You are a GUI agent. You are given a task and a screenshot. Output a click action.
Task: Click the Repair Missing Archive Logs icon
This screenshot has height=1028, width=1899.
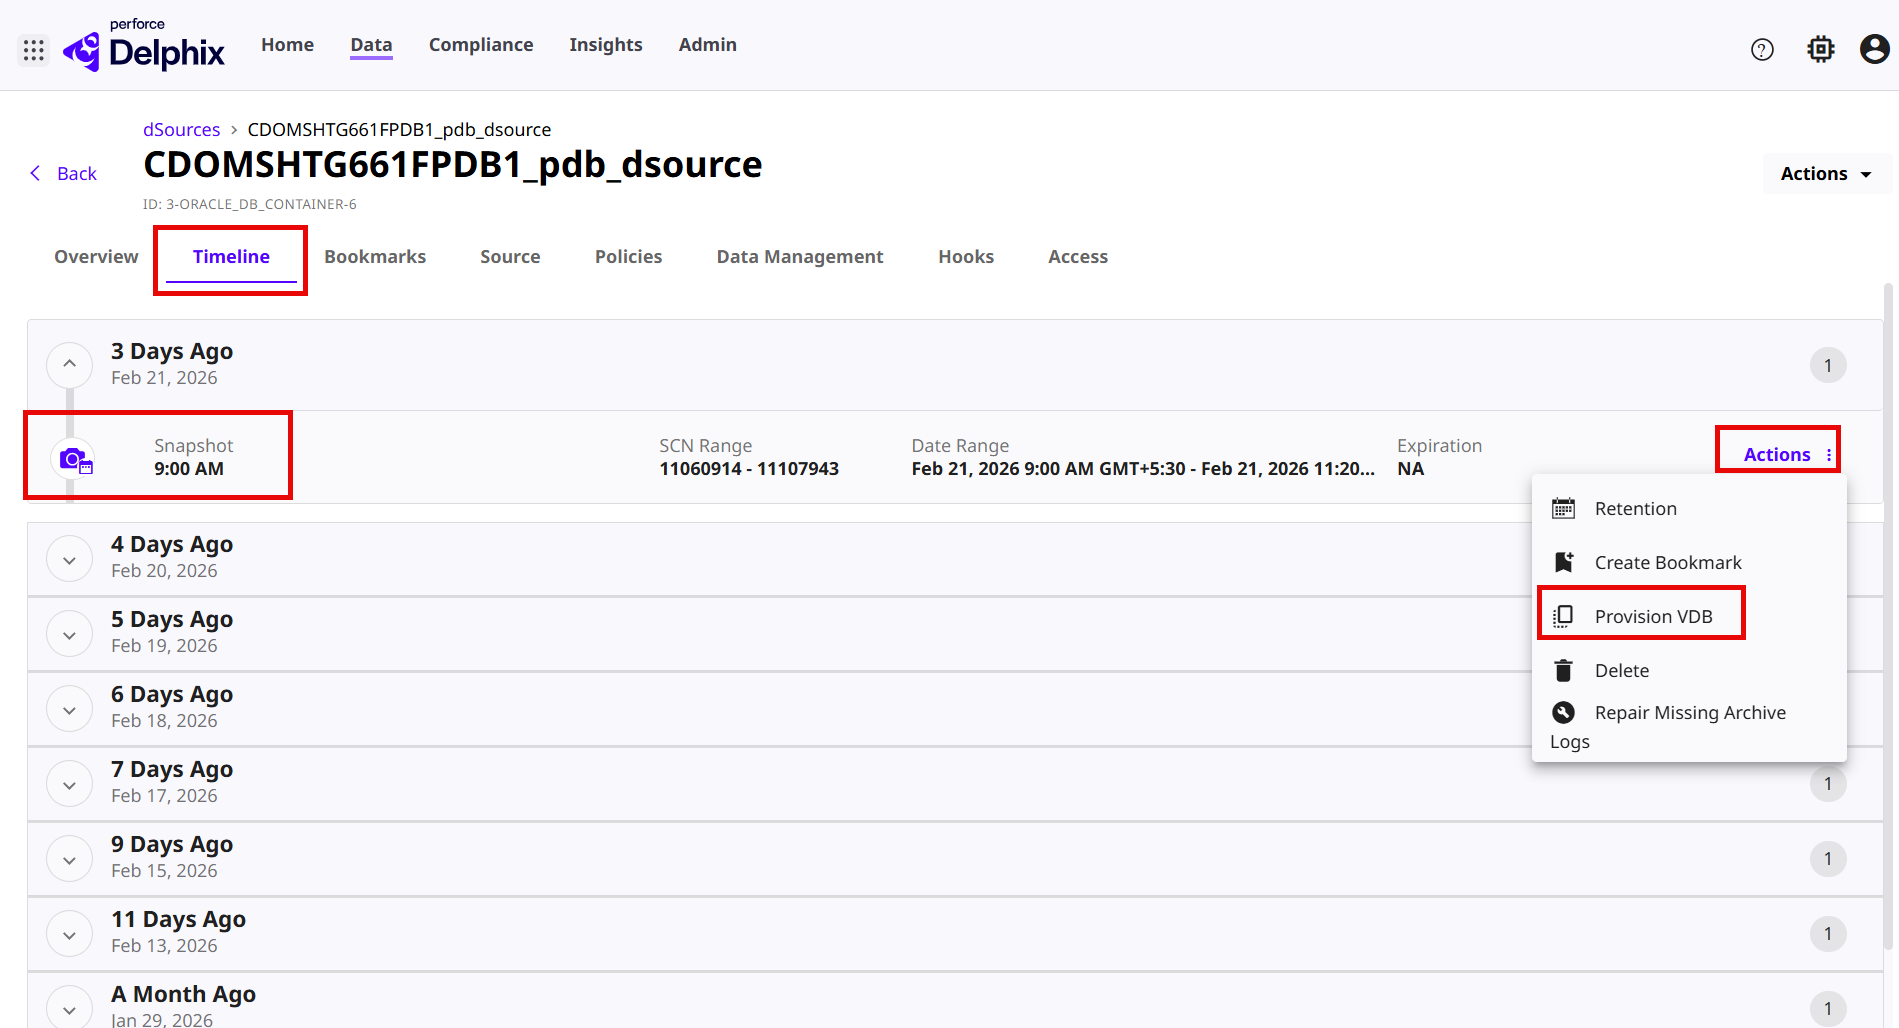point(1563,712)
